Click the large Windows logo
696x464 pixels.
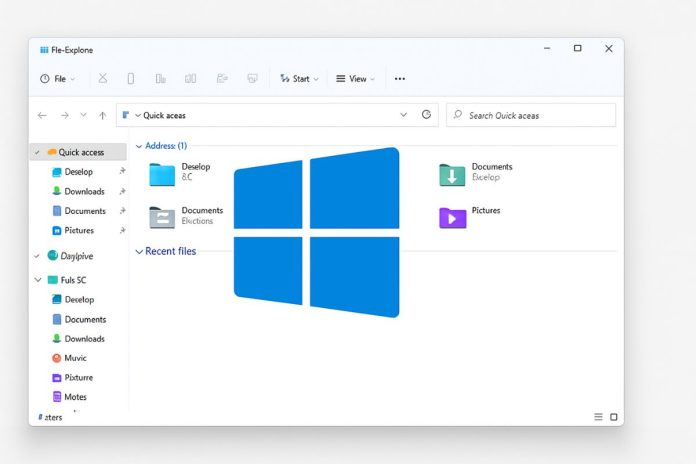[316, 233]
